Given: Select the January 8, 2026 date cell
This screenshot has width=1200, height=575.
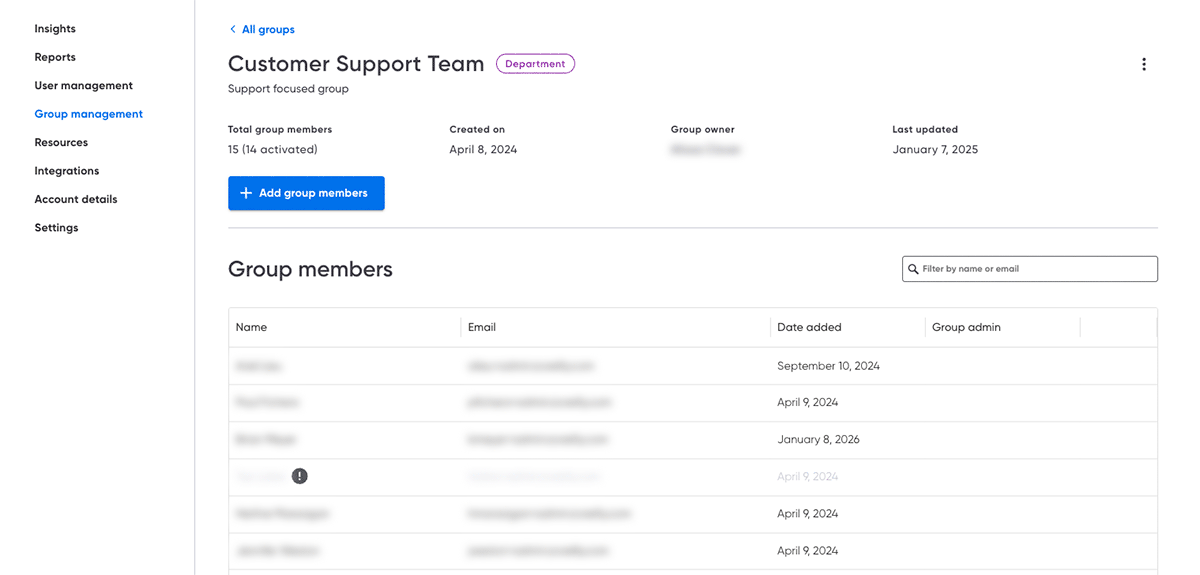Looking at the screenshot, I should click(818, 439).
